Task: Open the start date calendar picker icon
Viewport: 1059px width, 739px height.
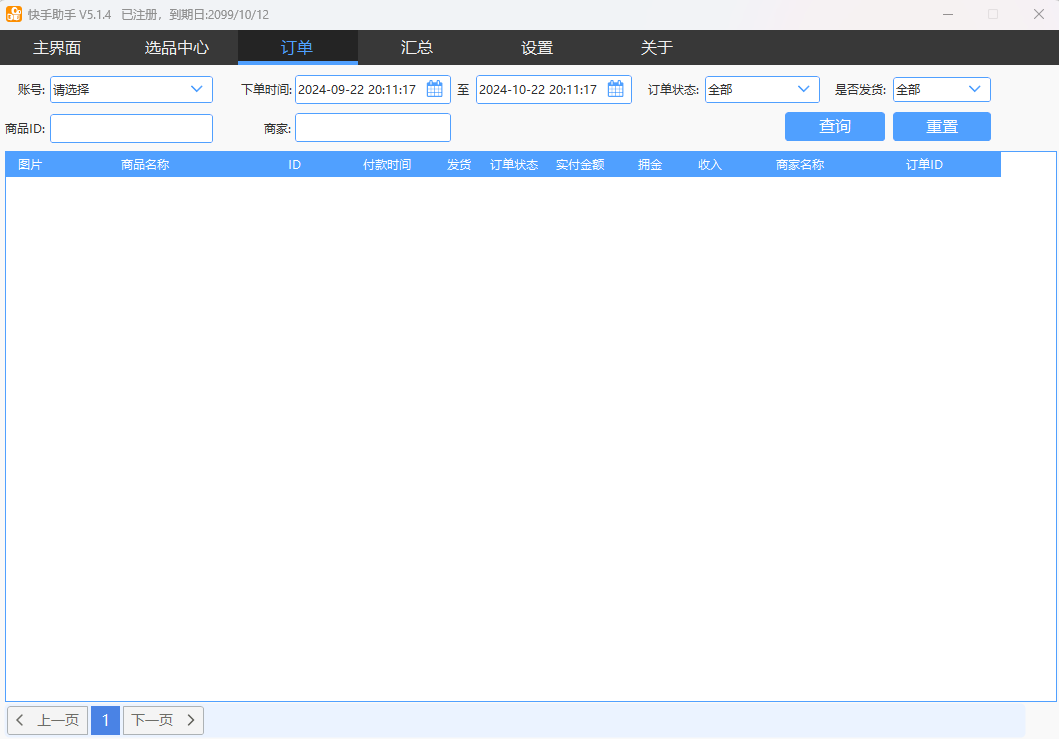Action: (x=434, y=89)
